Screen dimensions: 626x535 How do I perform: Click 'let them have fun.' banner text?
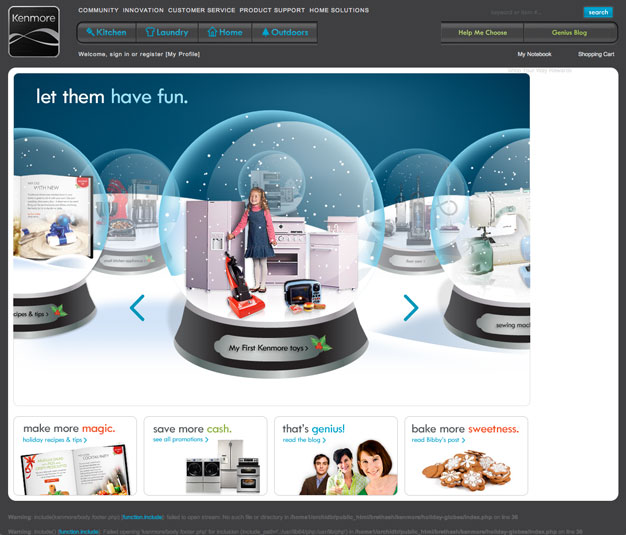112,96
